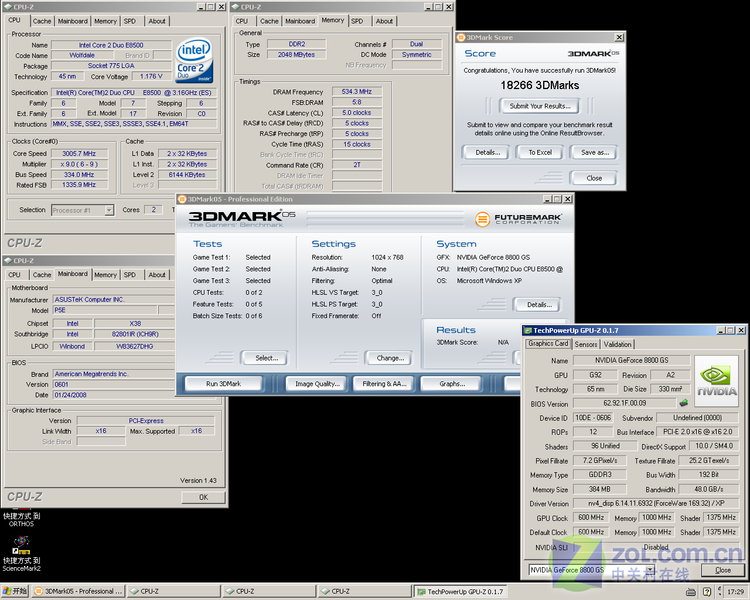This screenshot has width=750, height=600.
Task: Click the drive tray icon beside the help icon
Action: [691, 592]
